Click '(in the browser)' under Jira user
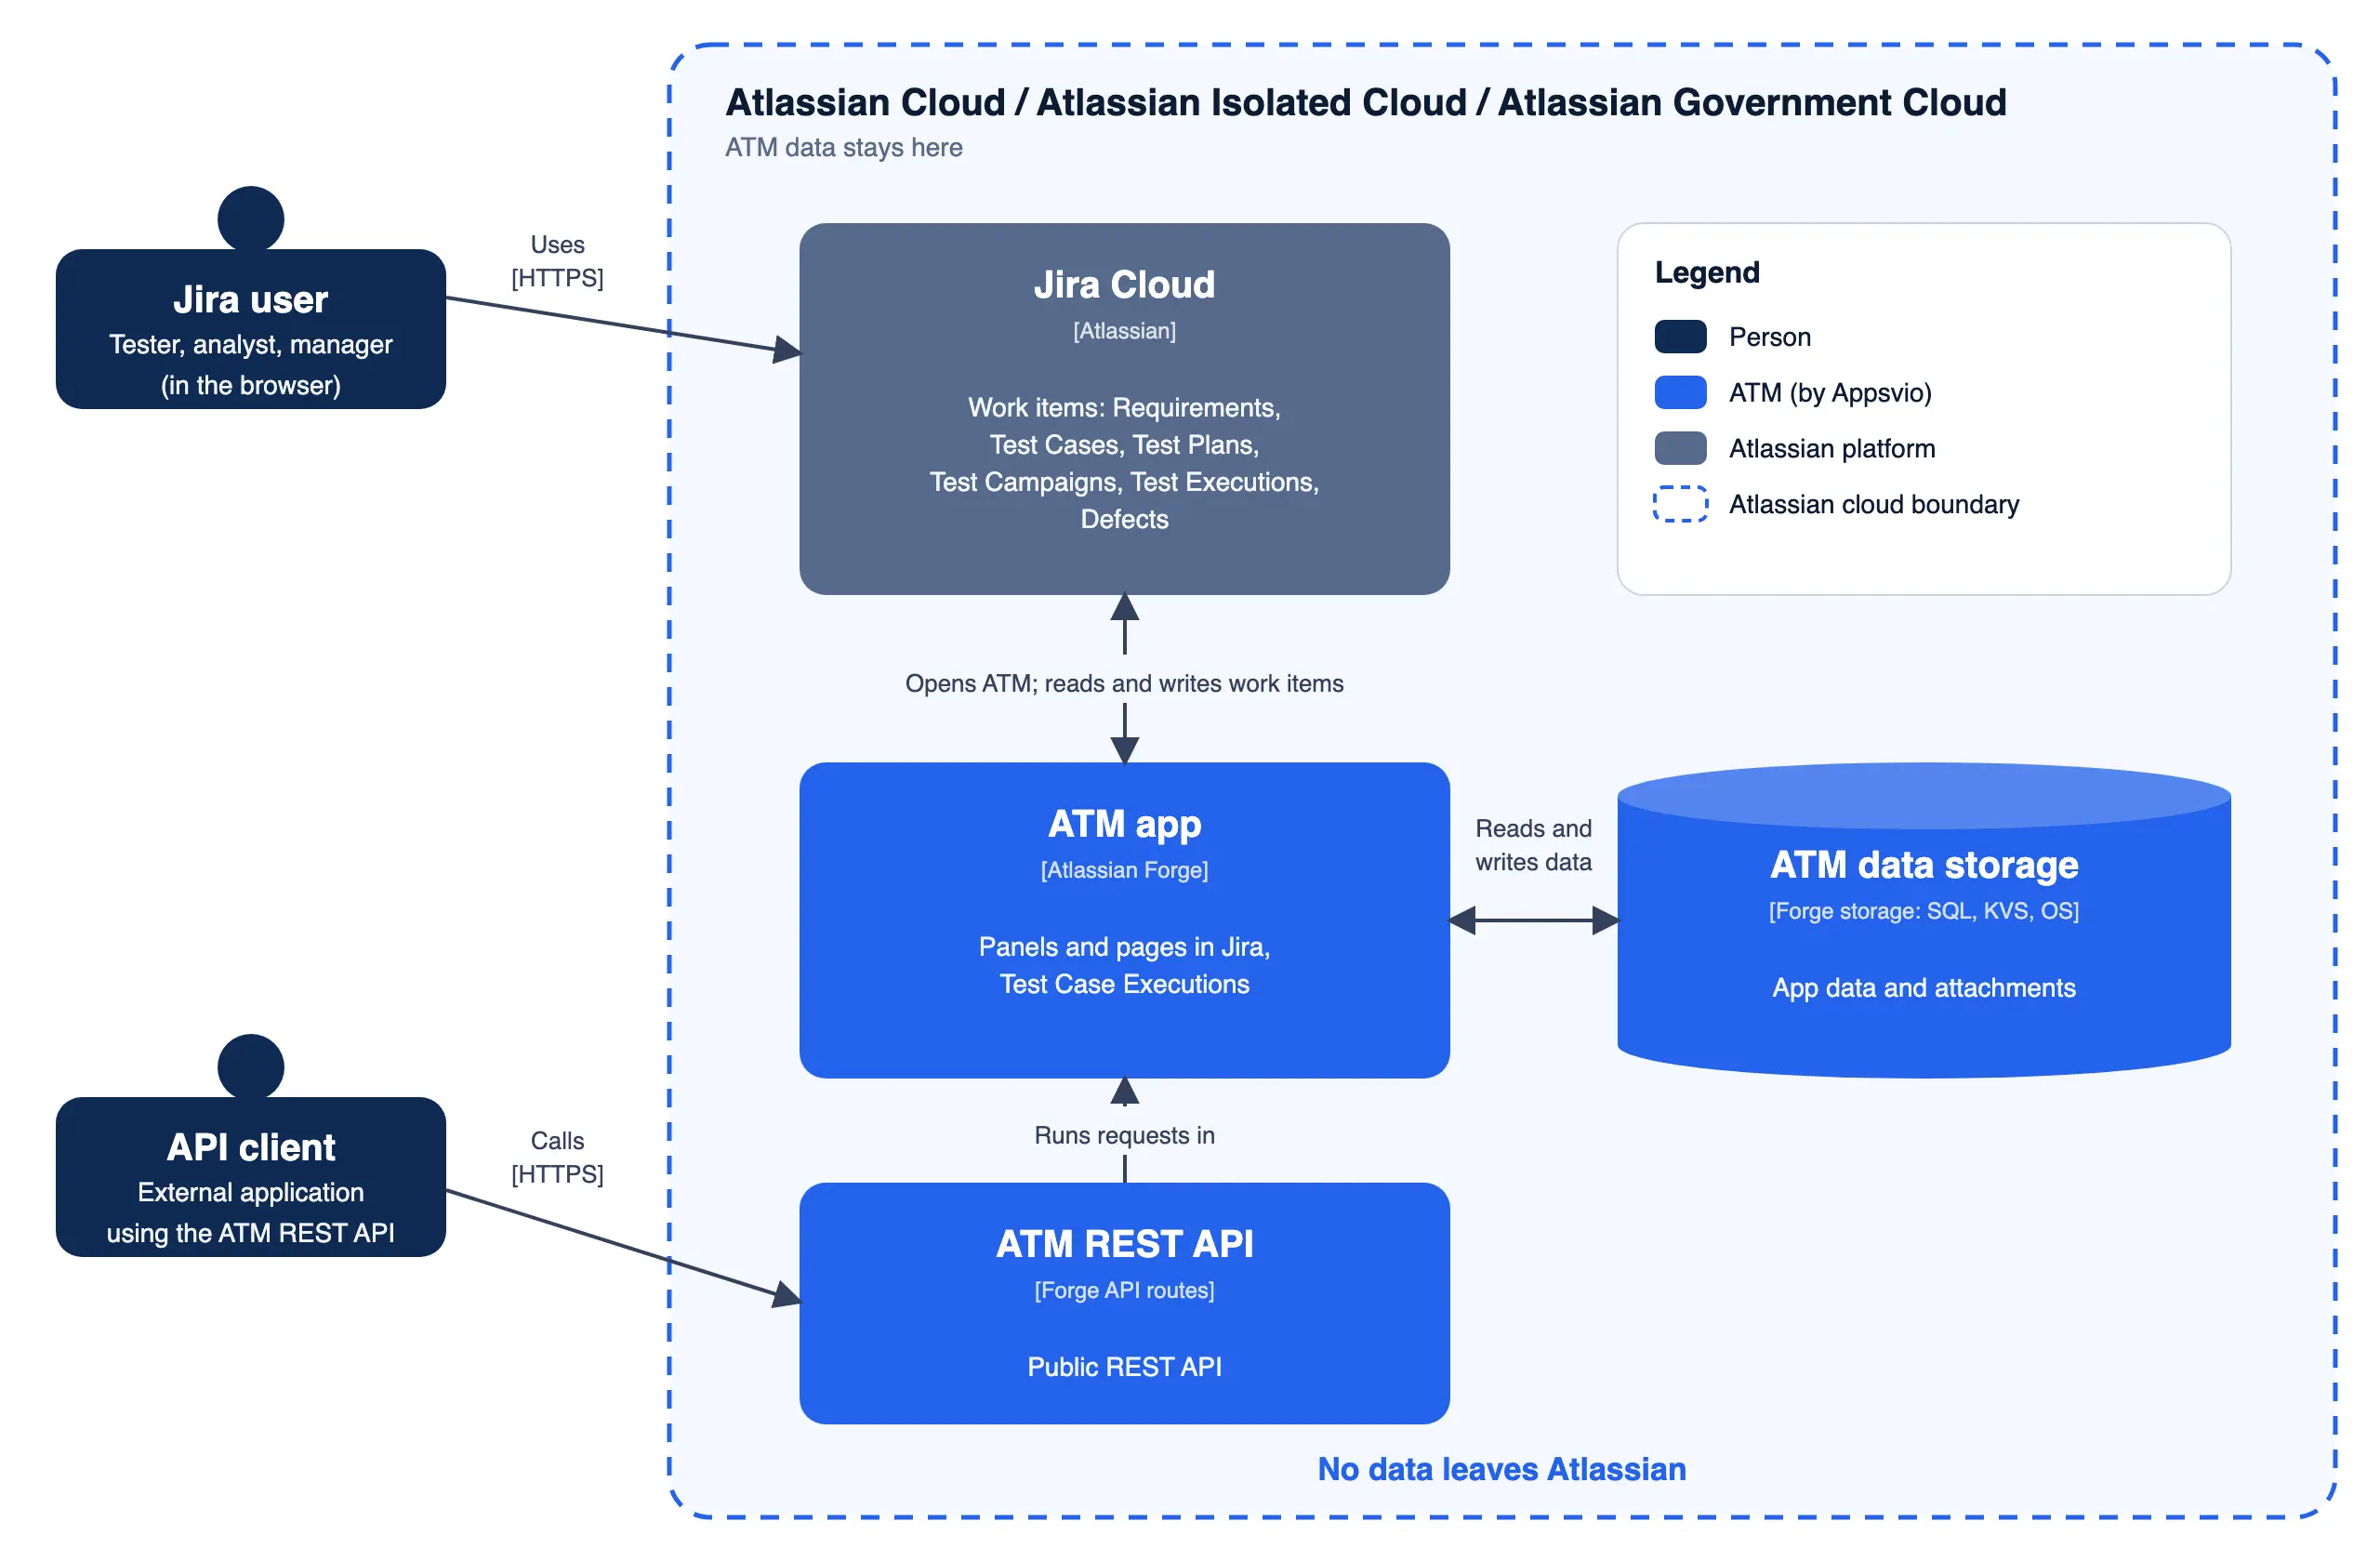This screenshot has height=1562, width=2380. click(x=251, y=385)
